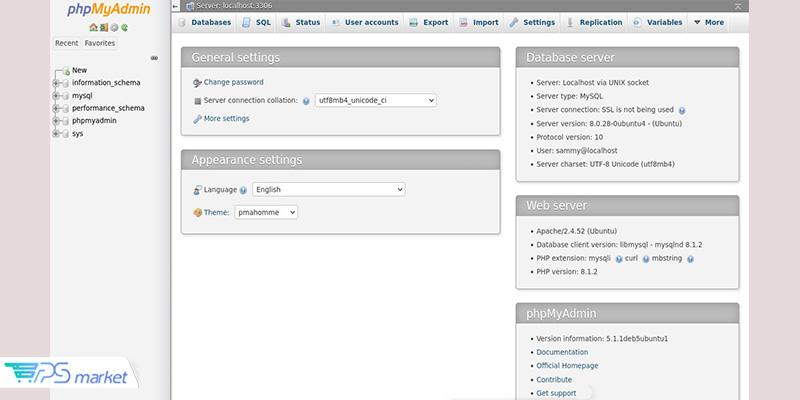Open help icon beside Language
Viewport: 800px width, 400px height.
coord(243,190)
